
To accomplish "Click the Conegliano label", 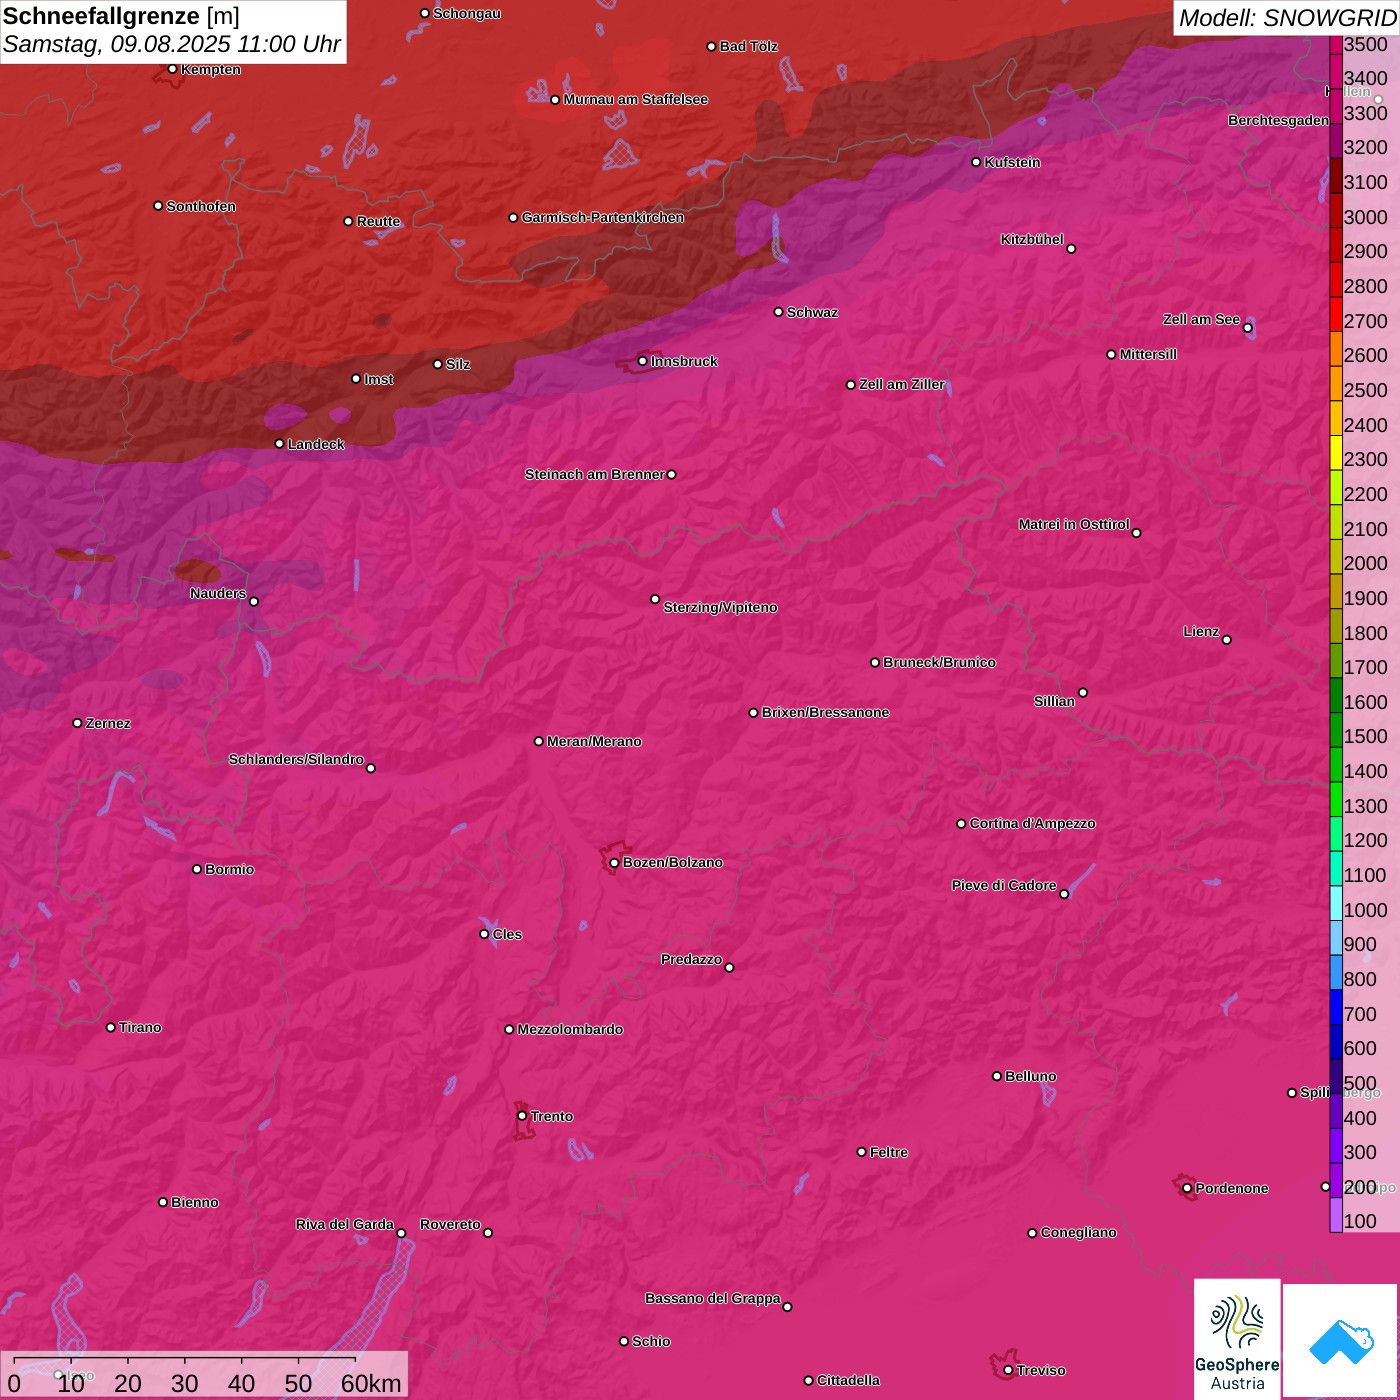I will click(x=1078, y=1232).
